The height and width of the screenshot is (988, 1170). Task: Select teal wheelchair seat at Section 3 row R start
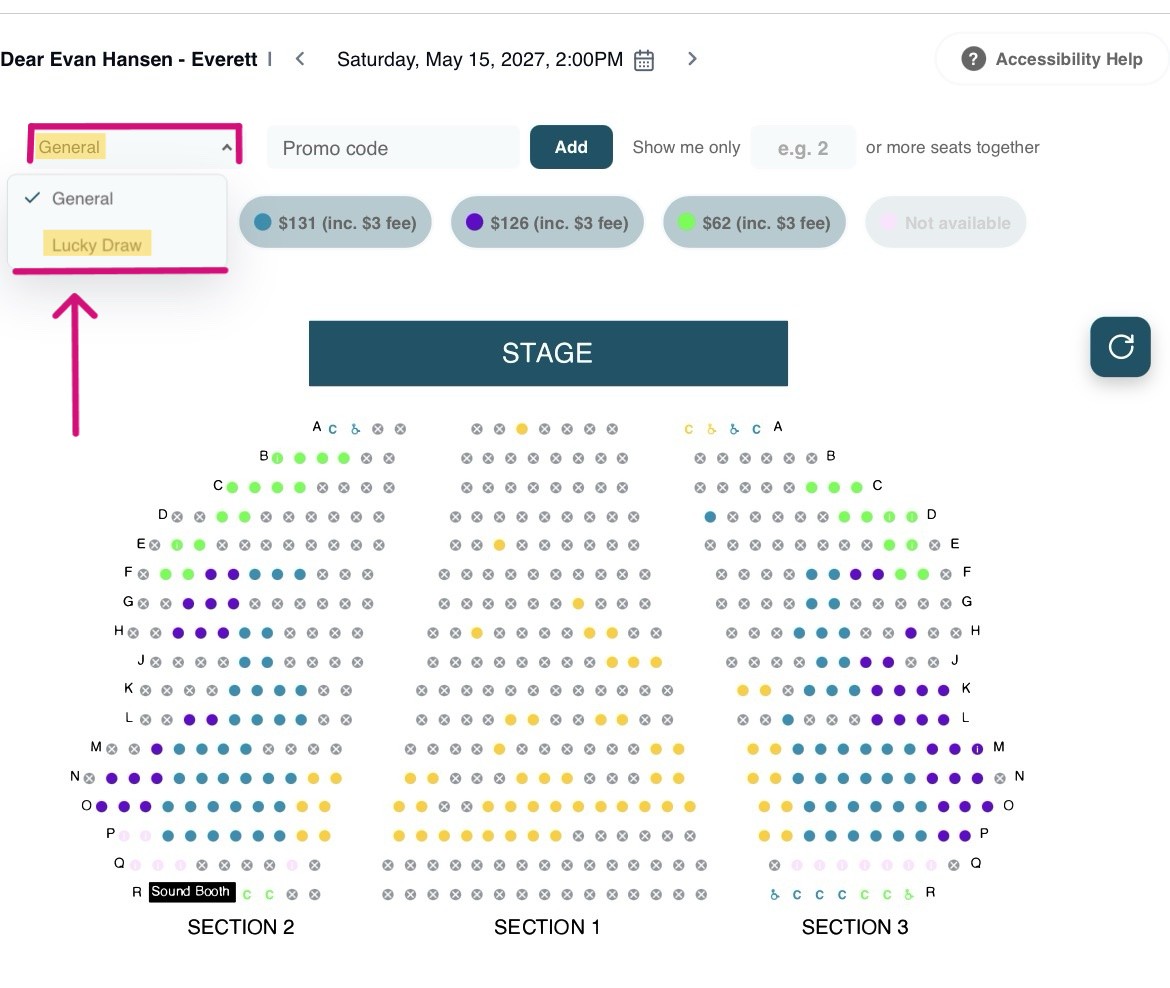775,894
